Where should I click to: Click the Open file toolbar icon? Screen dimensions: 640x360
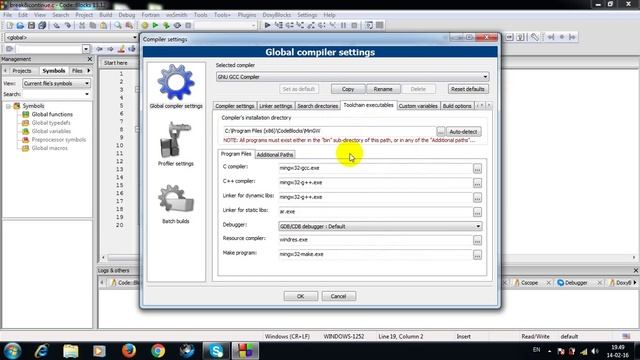(x=20, y=25)
